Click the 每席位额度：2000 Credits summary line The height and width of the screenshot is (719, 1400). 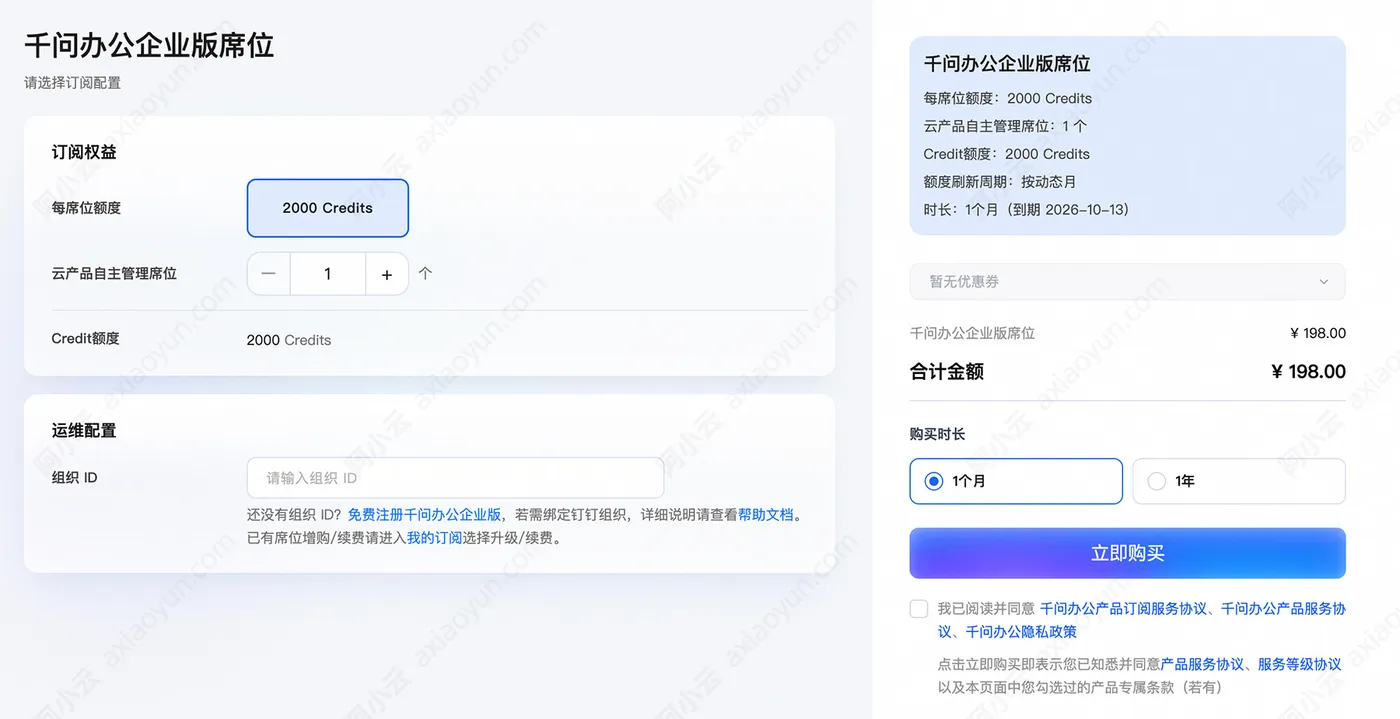(1007, 98)
